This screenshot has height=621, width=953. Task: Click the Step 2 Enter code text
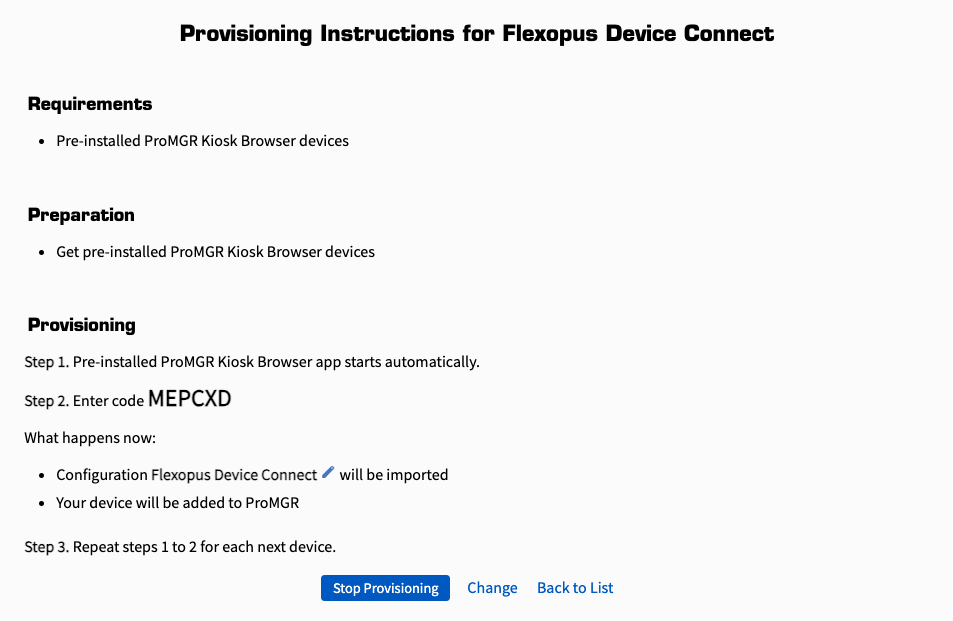85,401
